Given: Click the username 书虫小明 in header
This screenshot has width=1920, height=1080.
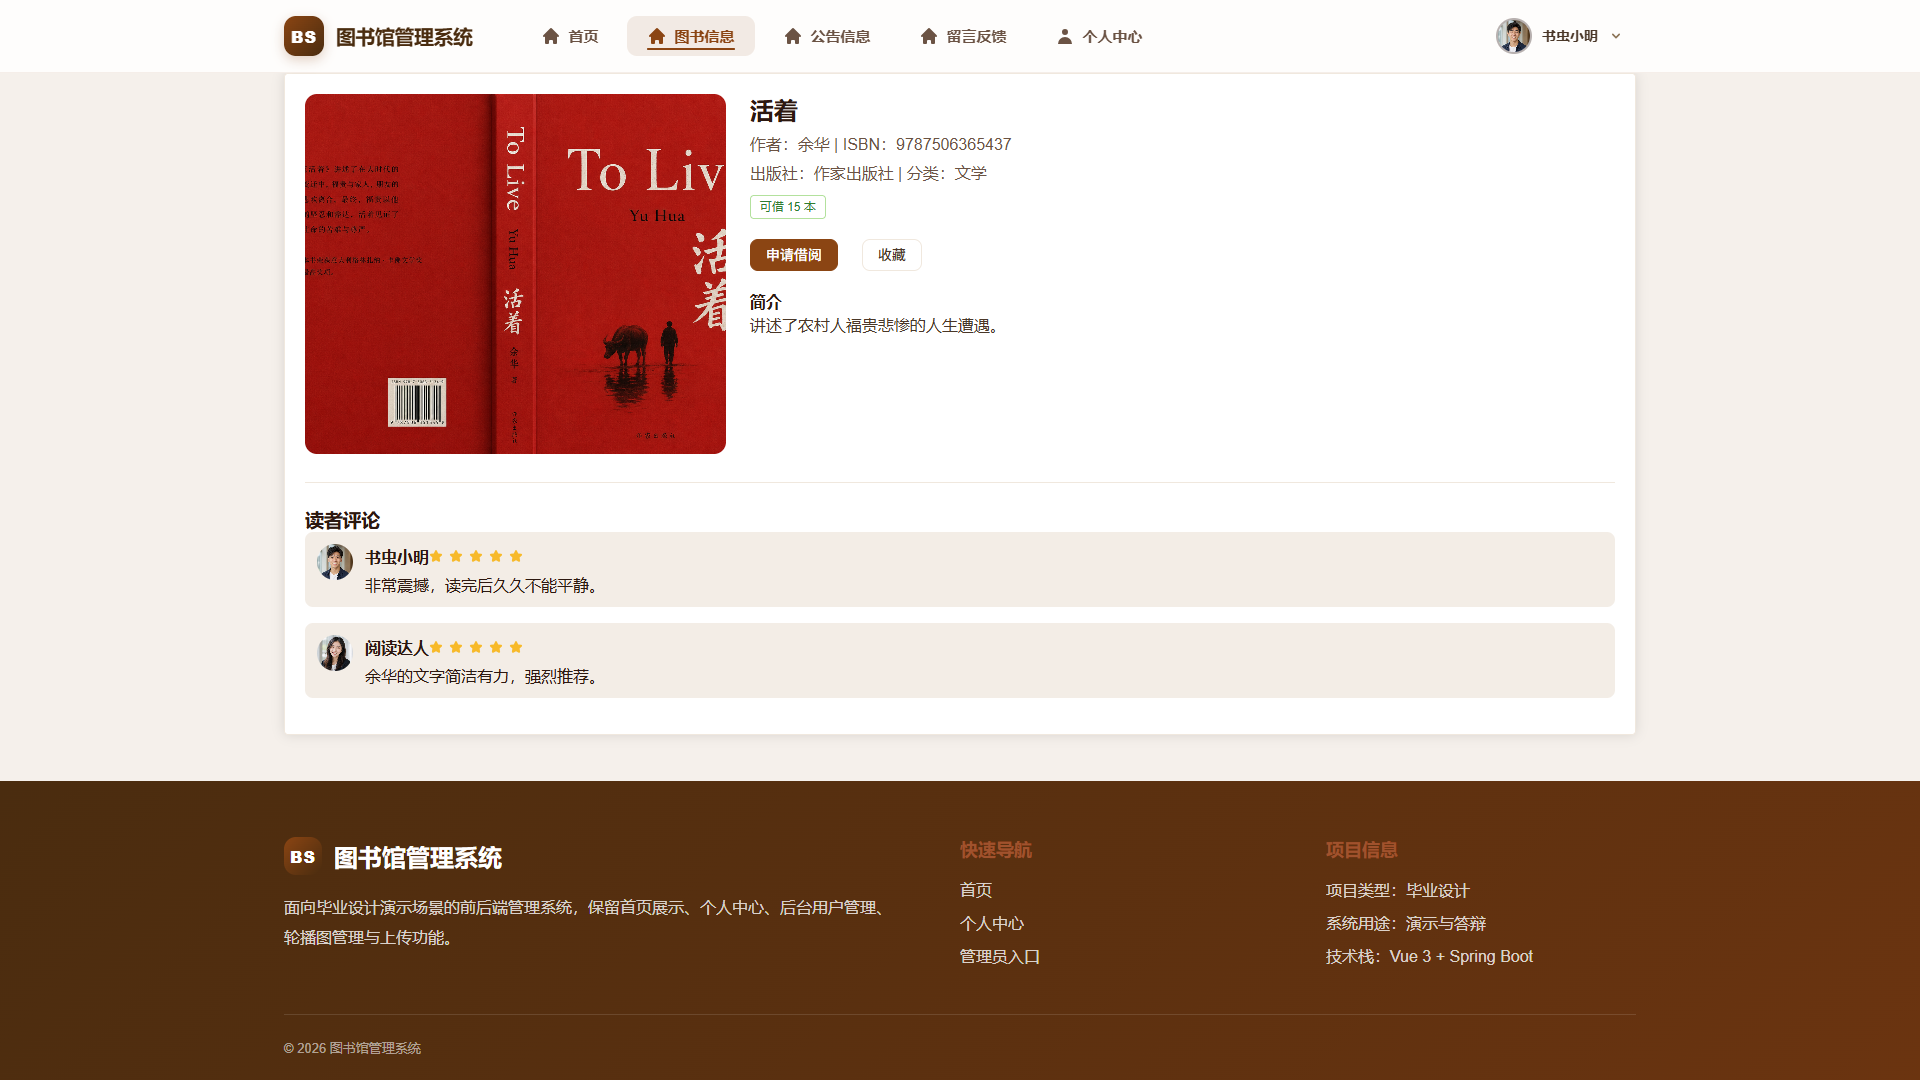Looking at the screenshot, I should [1570, 36].
